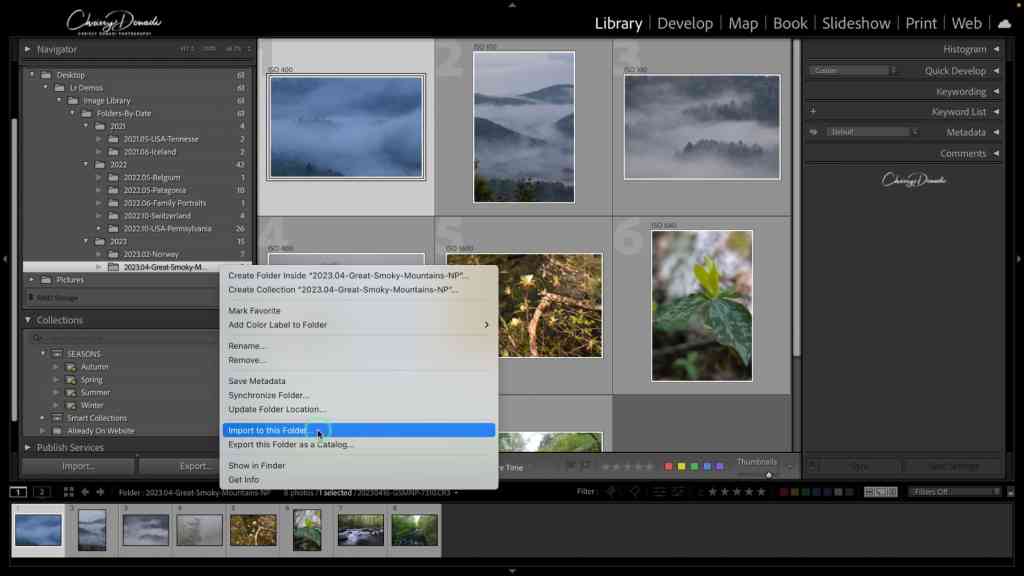This screenshot has width=1024, height=576.
Task: Filter by flagged status icon
Action: (x=611, y=492)
